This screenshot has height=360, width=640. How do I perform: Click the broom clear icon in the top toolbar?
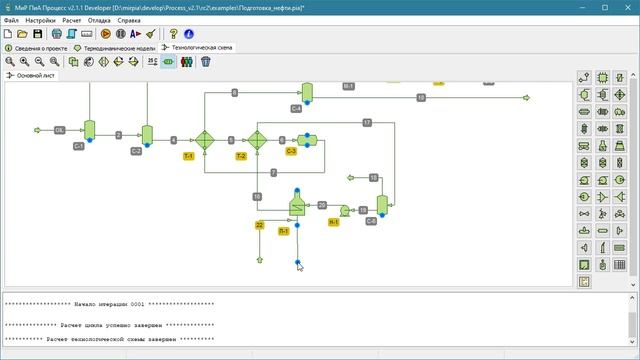tap(151, 34)
